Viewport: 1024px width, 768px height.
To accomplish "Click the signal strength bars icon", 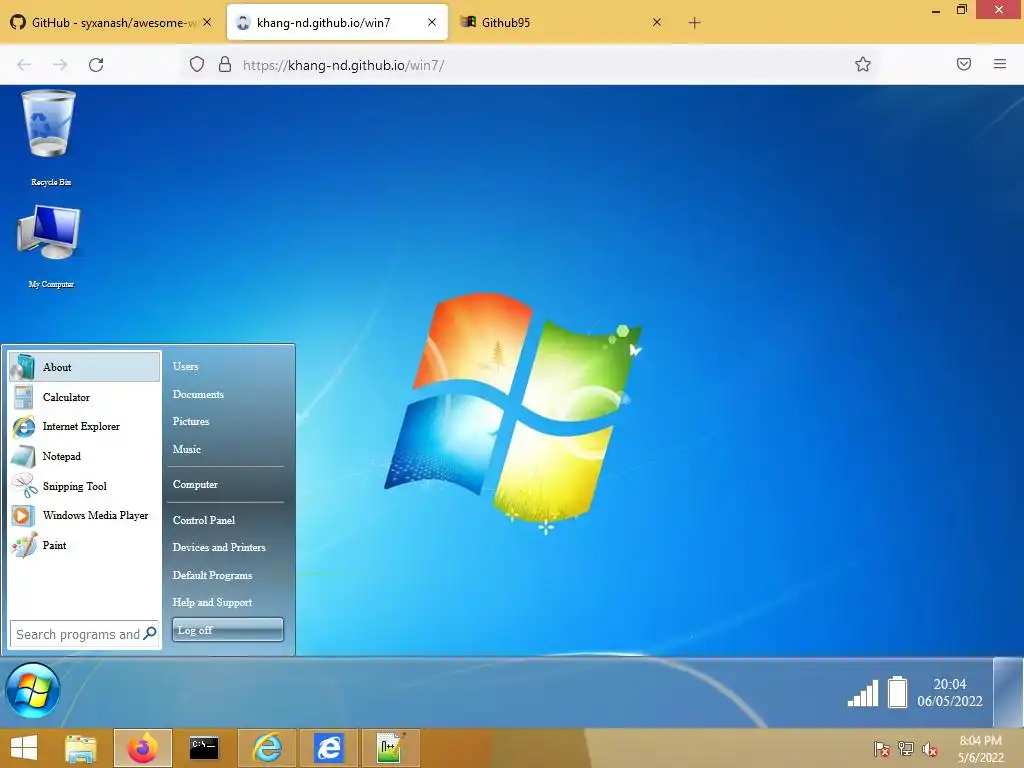I will pyautogui.click(x=863, y=693).
